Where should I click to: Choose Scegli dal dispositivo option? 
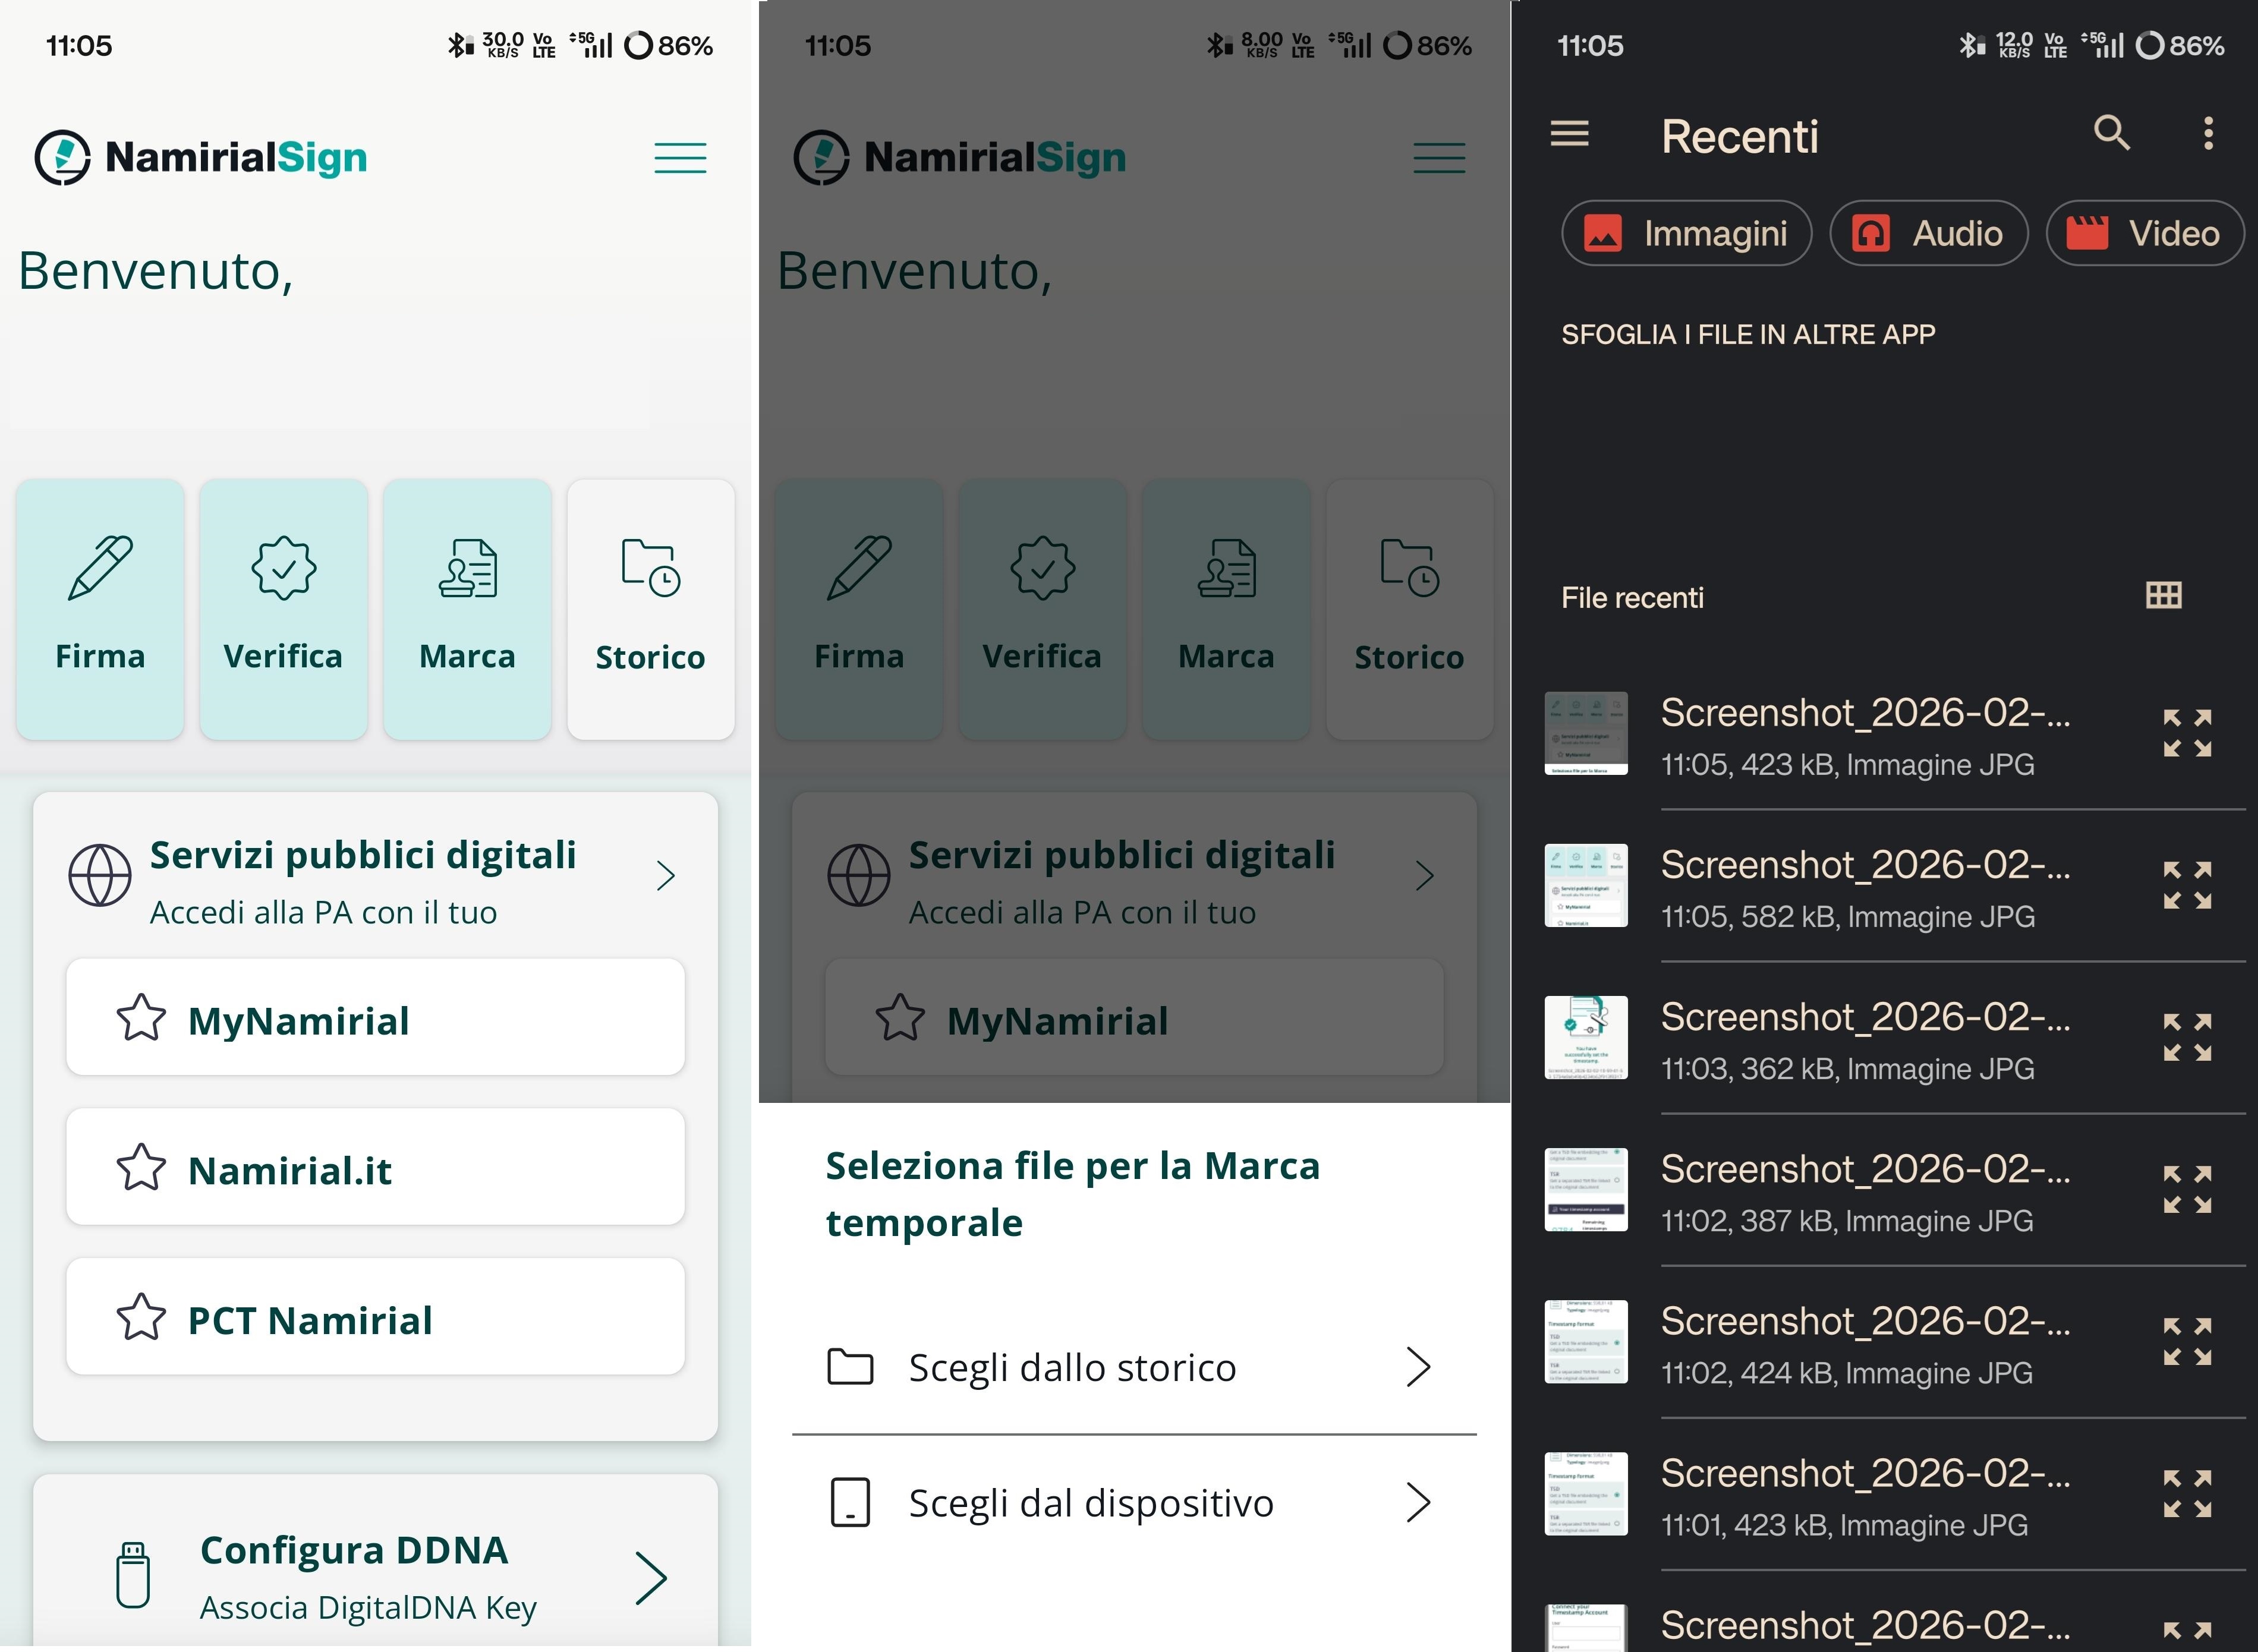(x=1134, y=1502)
